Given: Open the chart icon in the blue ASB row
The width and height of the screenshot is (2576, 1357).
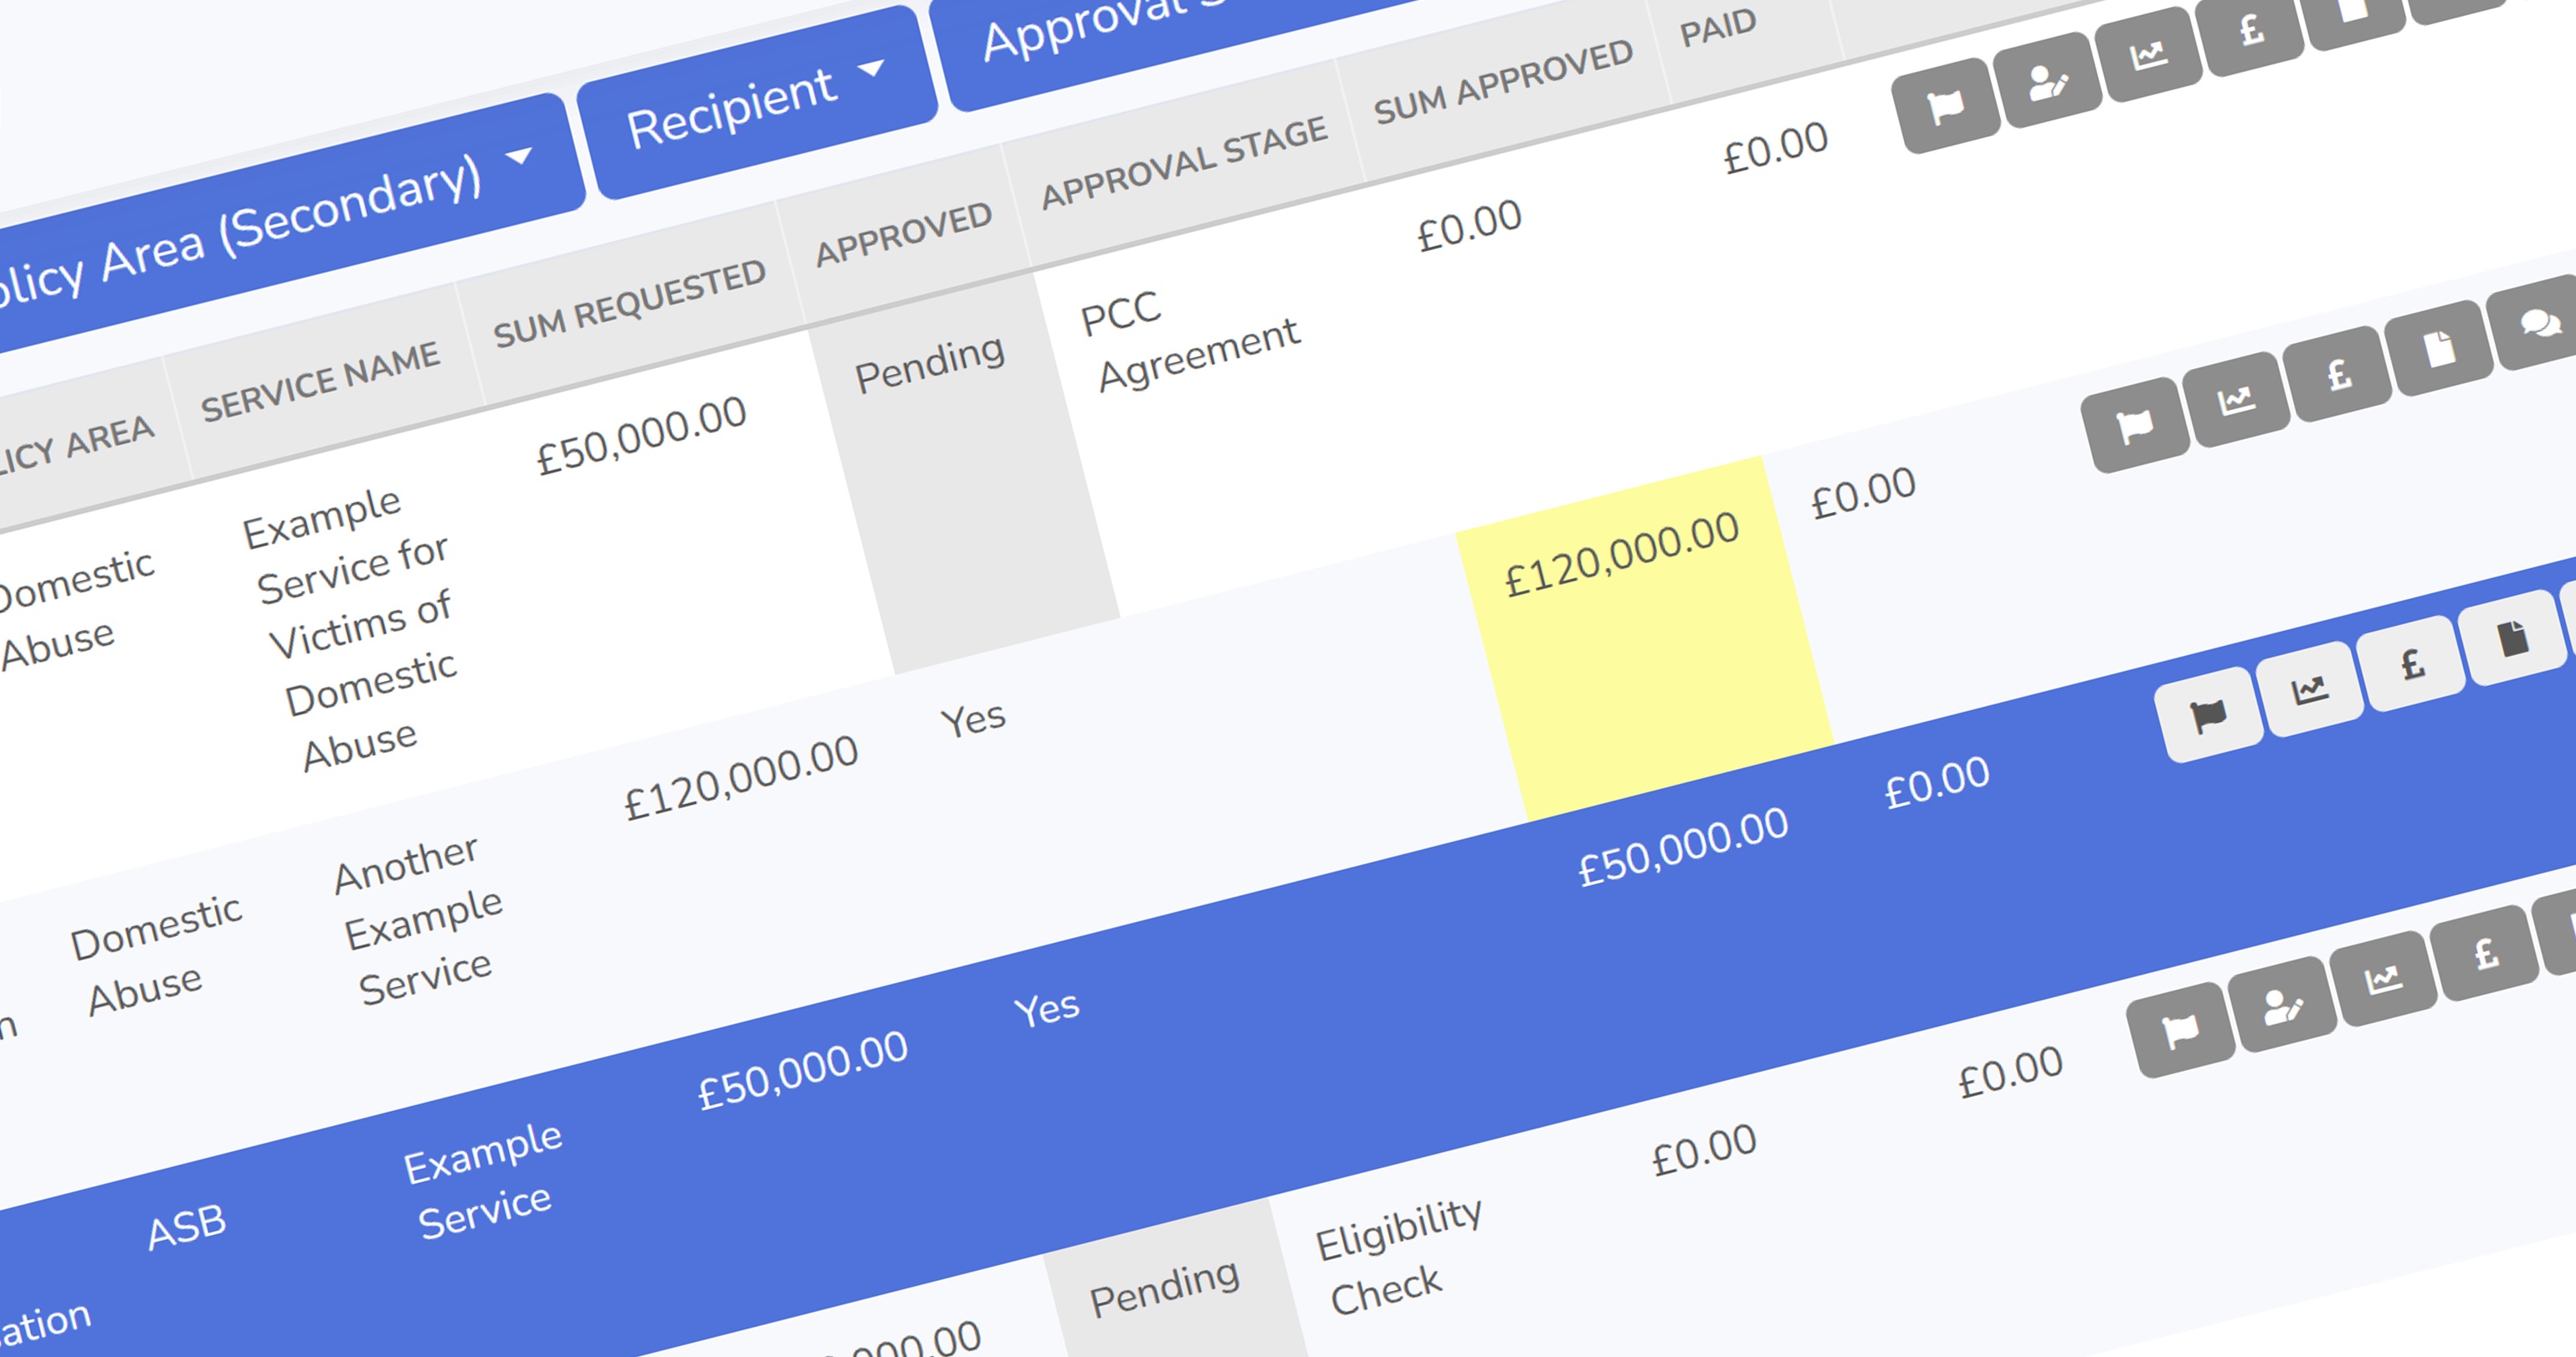Looking at the screenshot, I should click(x=2310, y=689).
